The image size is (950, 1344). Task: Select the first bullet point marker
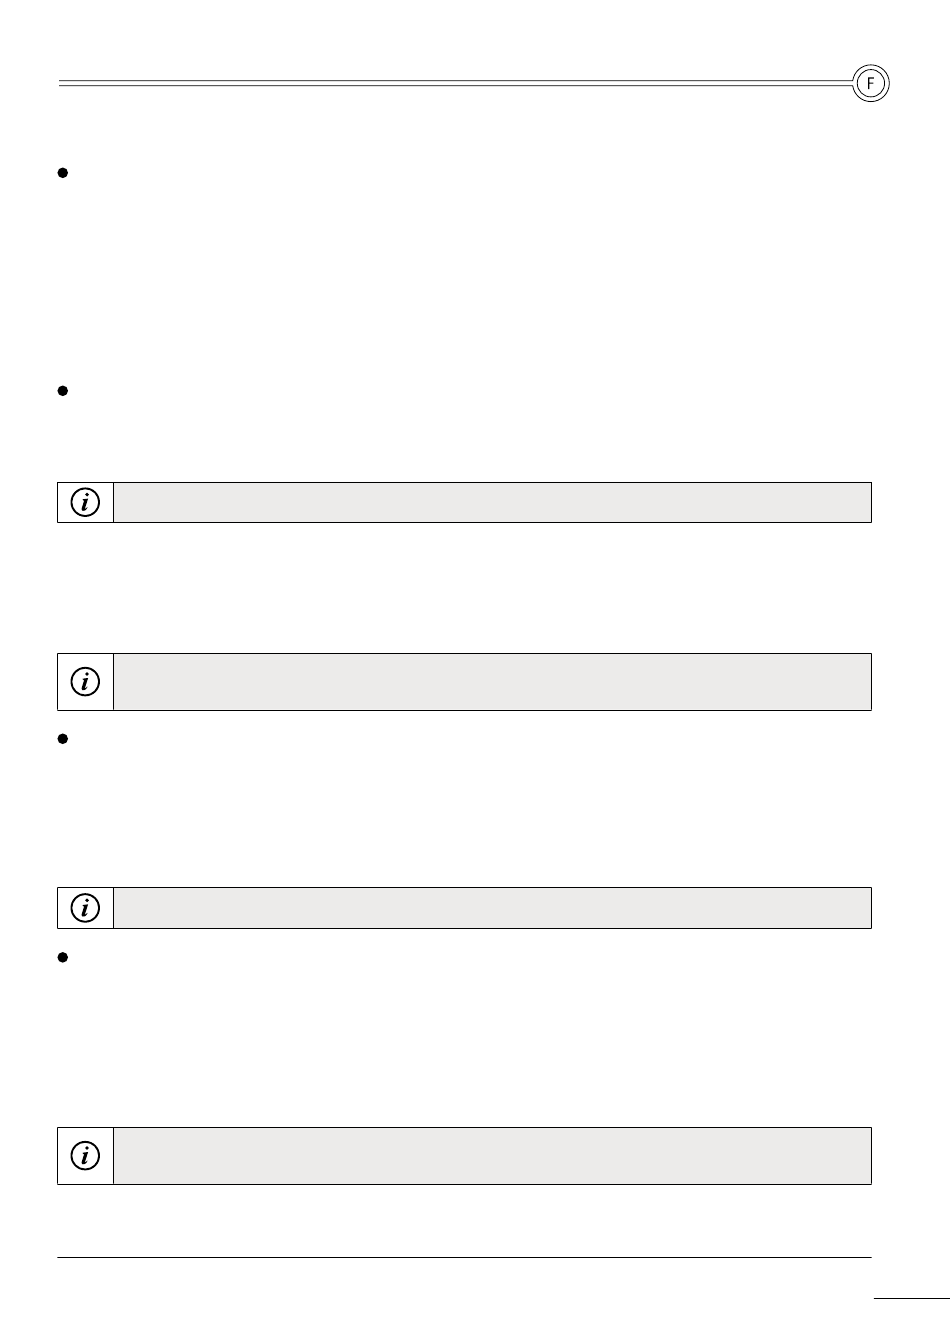62,173
